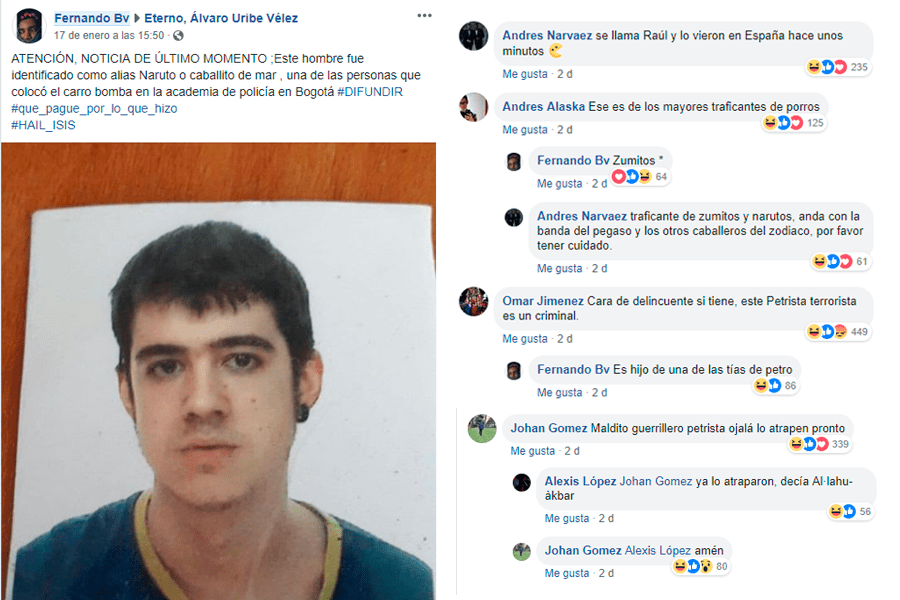Viewport: 900px width, 600px height.
Task: Open the posted portrait photo
Action: pos(218,371)
